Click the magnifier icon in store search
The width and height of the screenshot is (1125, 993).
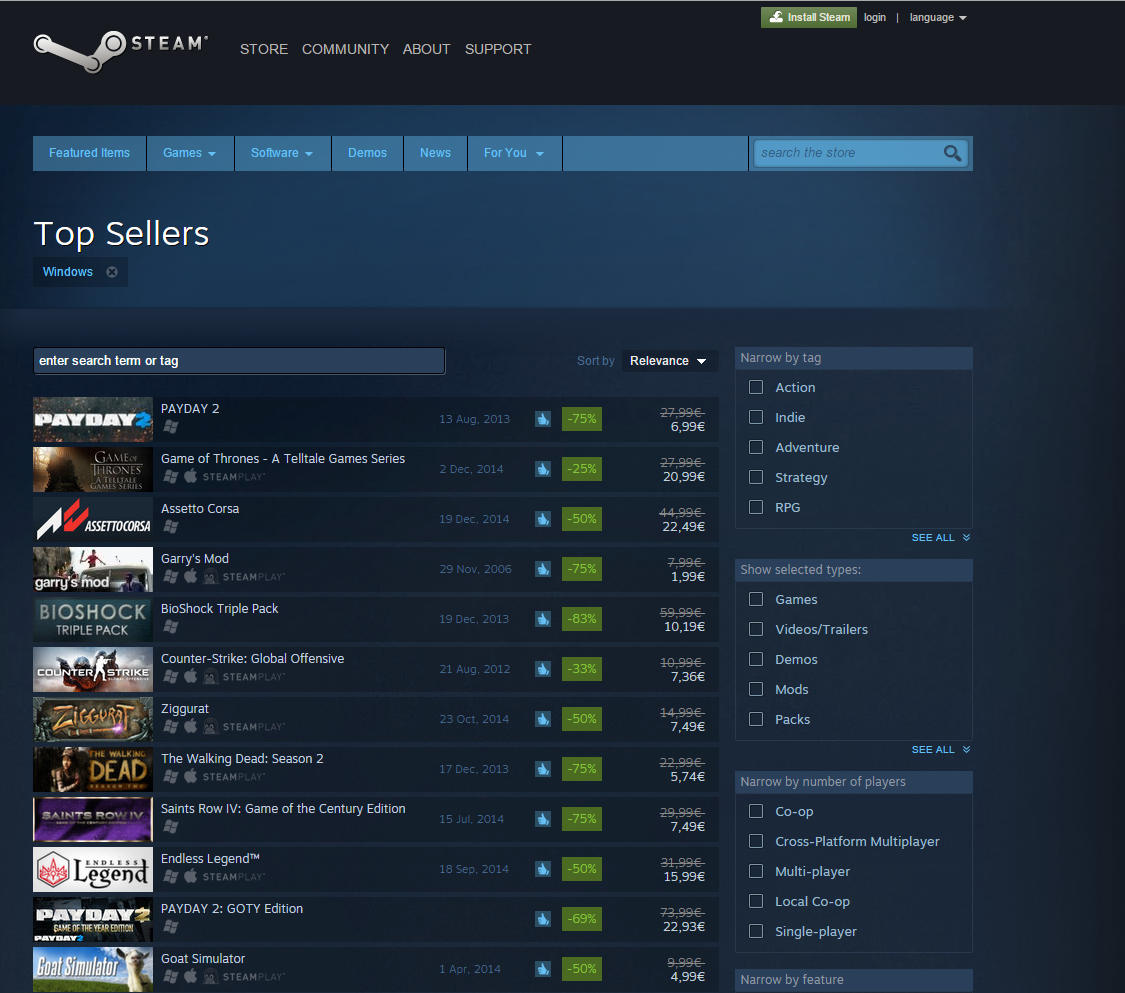[x=952, y=153]
